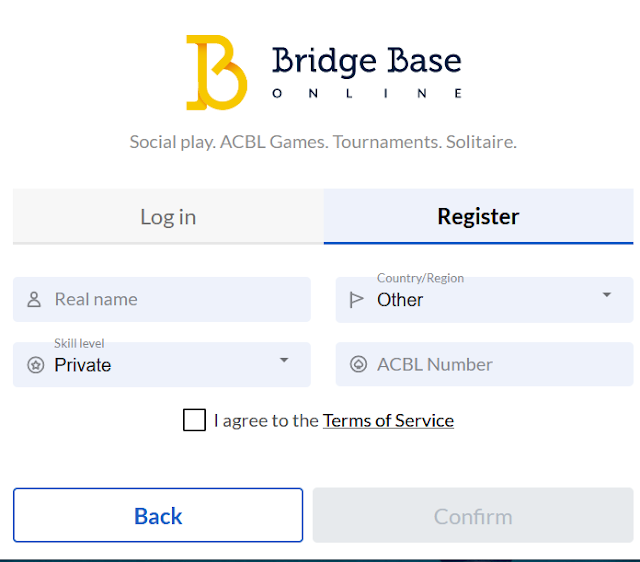Image resolution: width=640 pixels, height=562 pixels.
Task: Click the Bridge Base Online title text
Action: click(x=366, y=61)
